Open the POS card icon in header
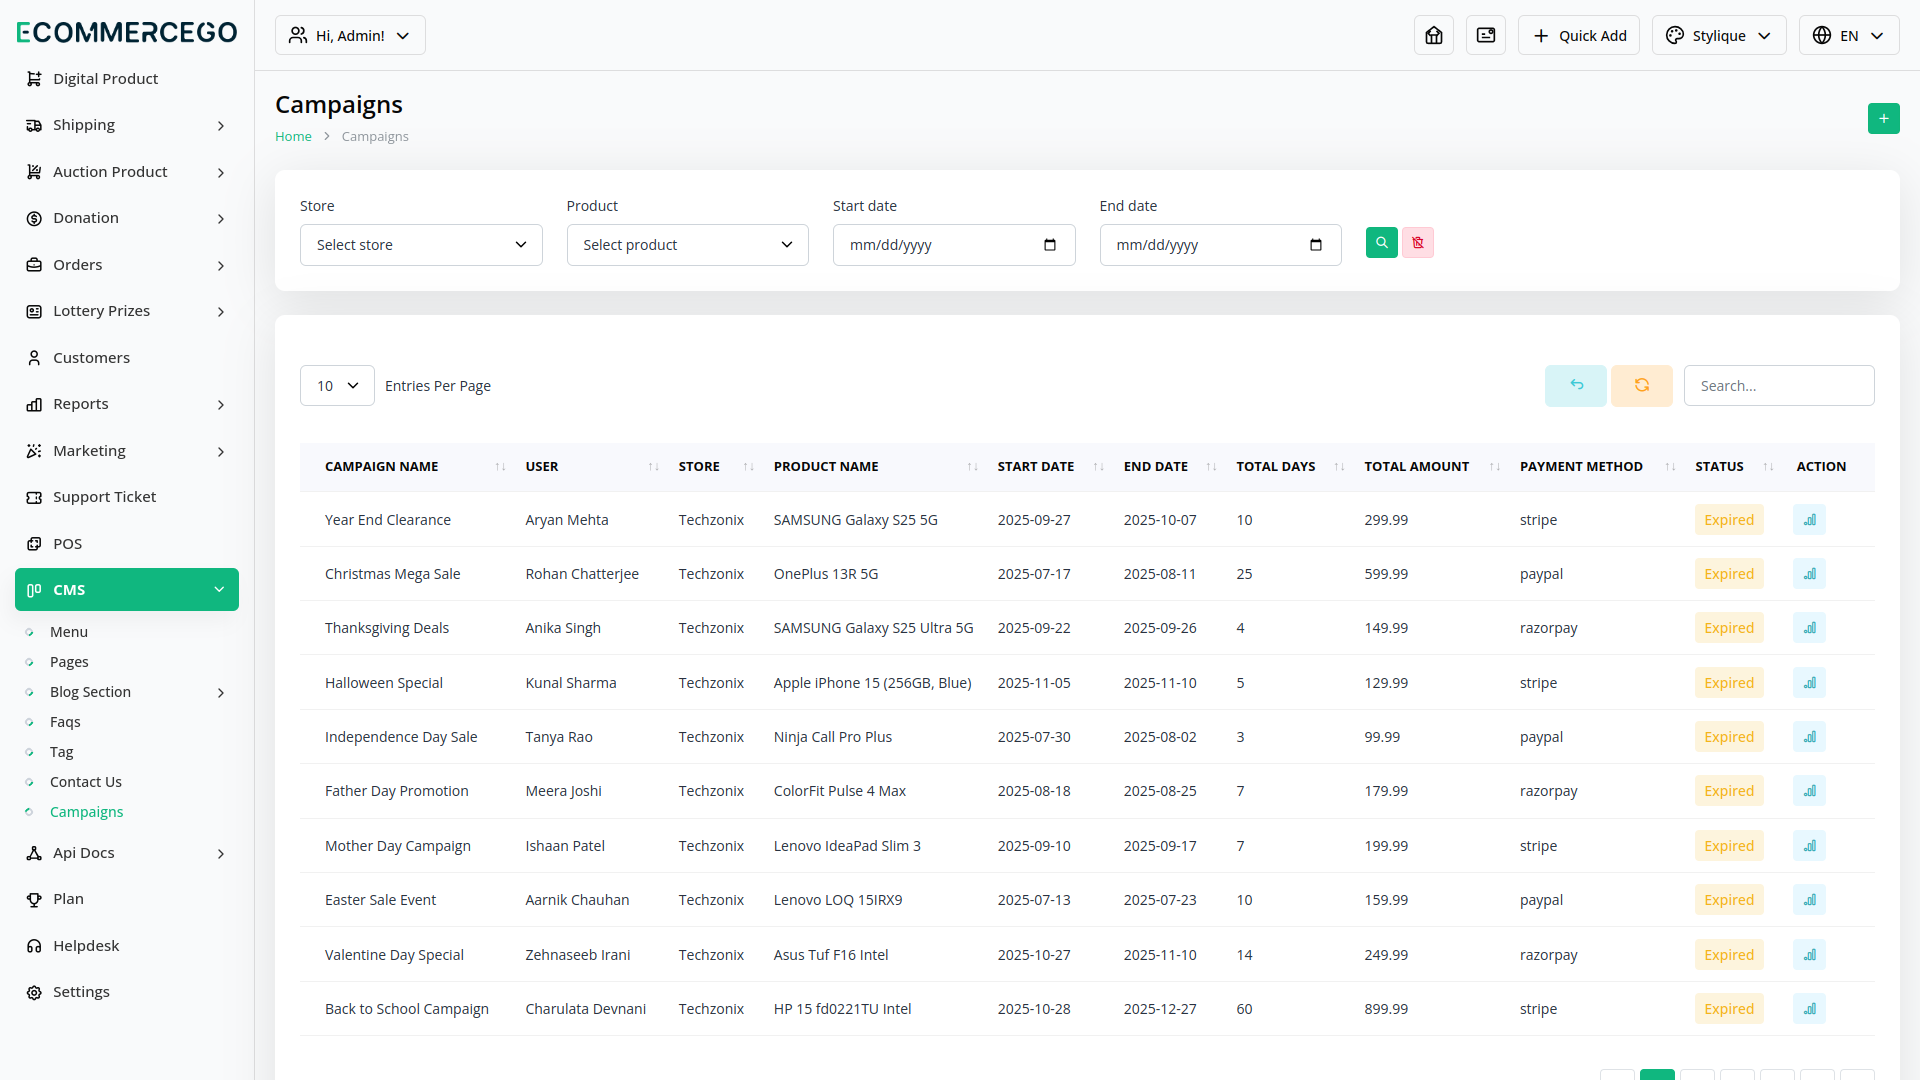1920x1080 pixels. (1486, 35)
